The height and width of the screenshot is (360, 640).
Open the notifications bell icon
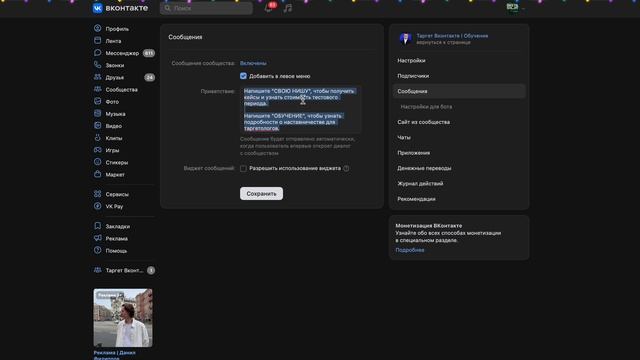tap(268, 8)
